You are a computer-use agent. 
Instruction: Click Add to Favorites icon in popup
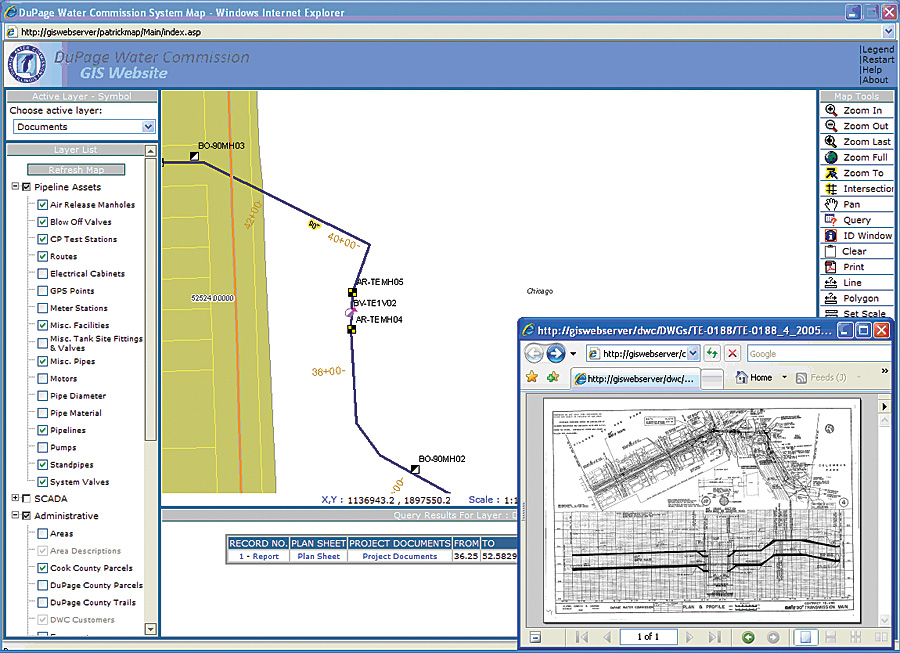coord(553,377)
